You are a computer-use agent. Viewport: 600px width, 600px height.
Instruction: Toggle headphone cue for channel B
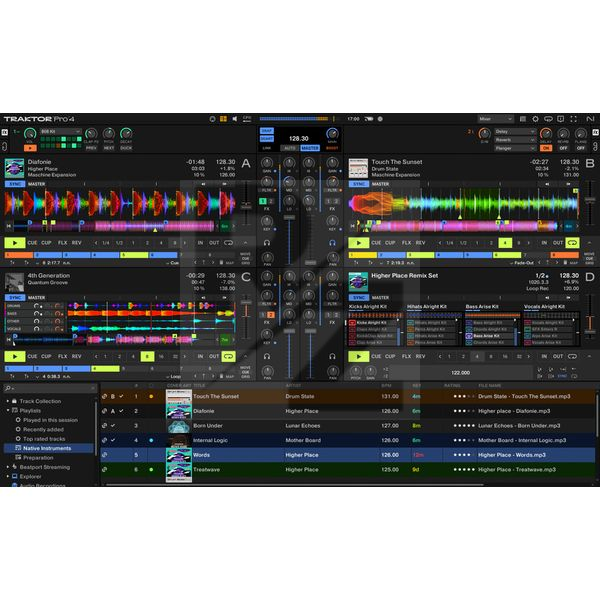332,243
